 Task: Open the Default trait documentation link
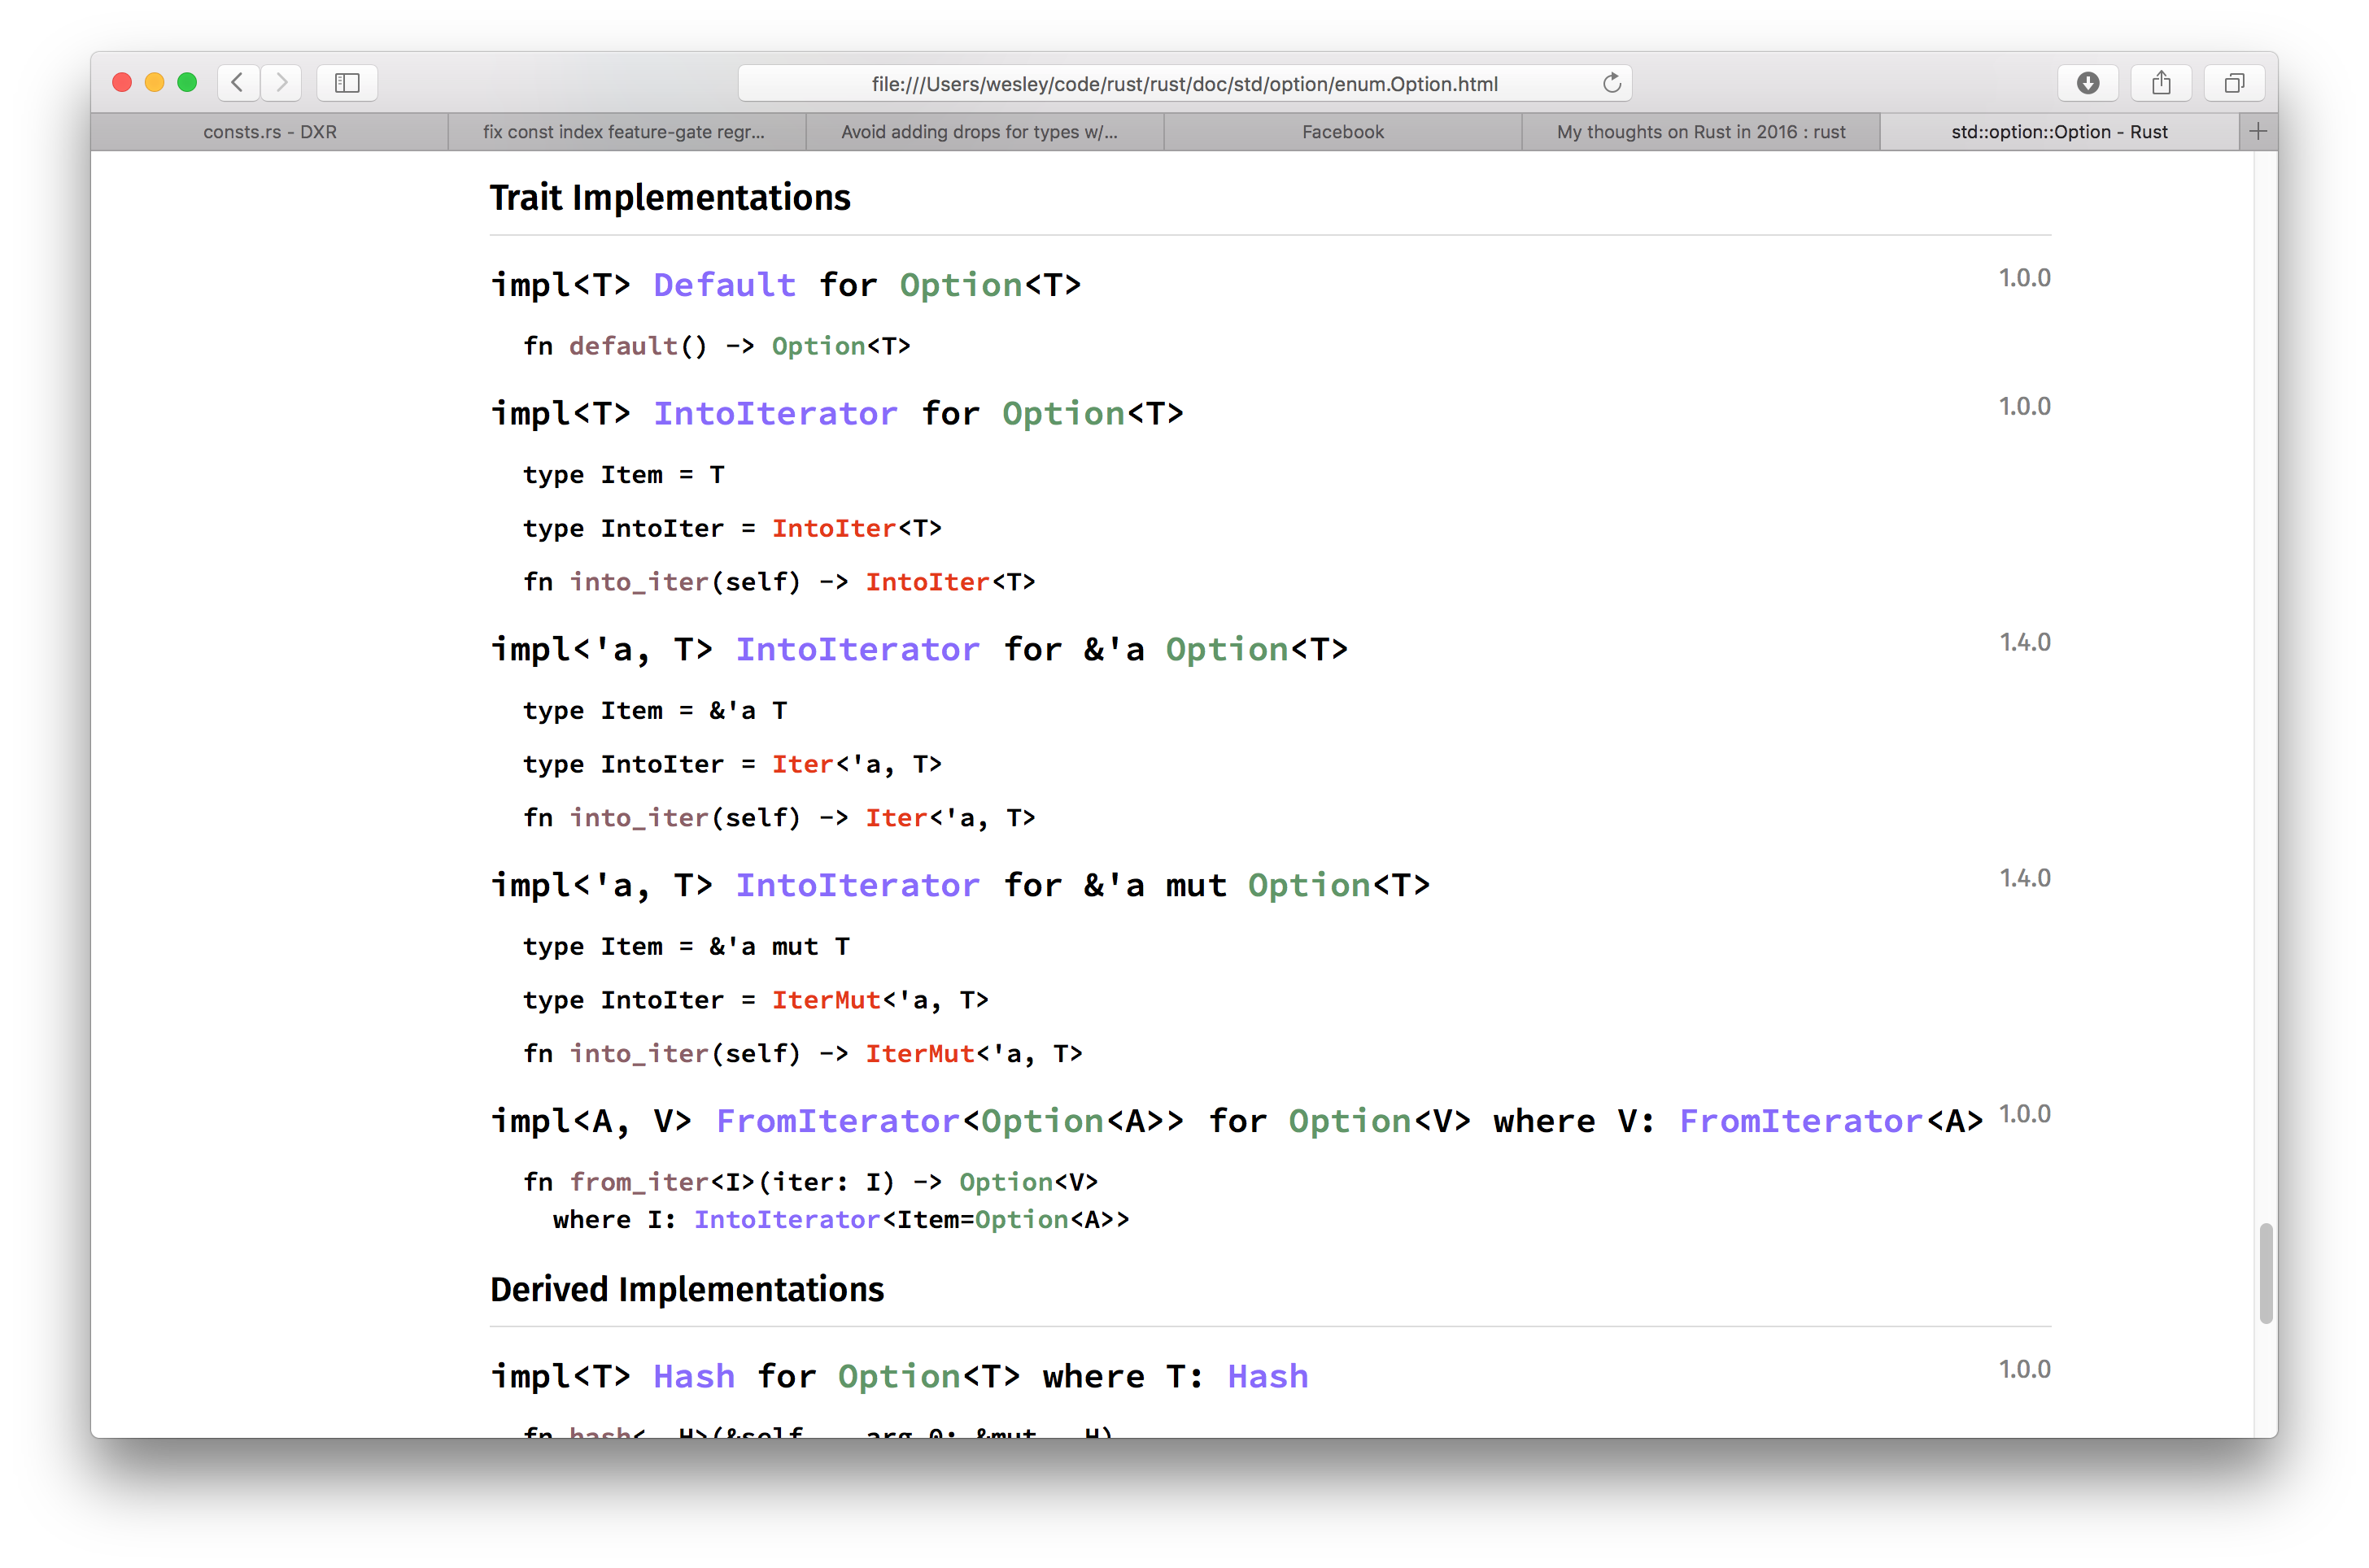723,285
